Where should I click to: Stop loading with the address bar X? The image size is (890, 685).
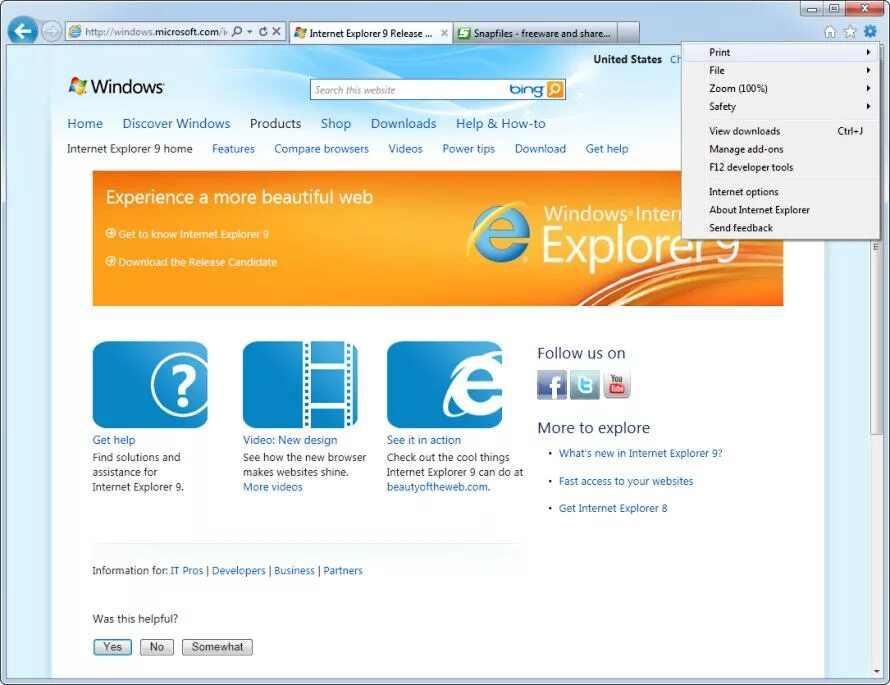pos(276,31)
